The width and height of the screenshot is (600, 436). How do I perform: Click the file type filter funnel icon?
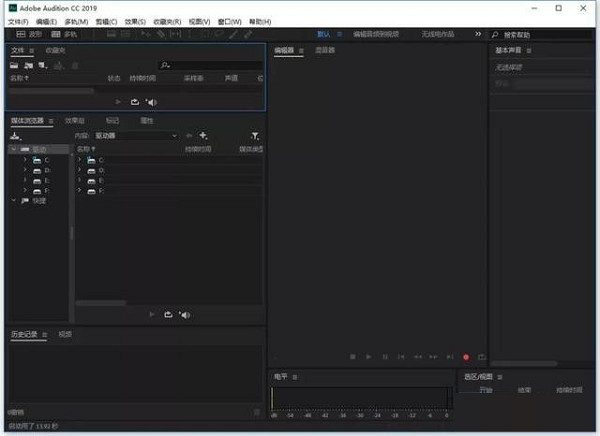pos(255,136)
